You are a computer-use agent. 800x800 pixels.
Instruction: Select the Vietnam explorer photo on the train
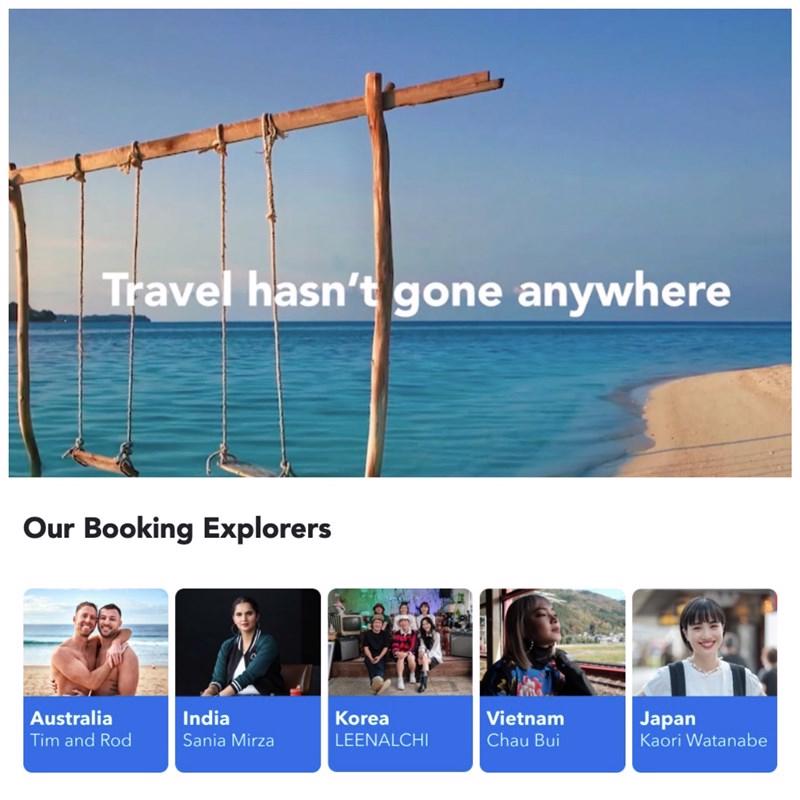coord(553,642)
